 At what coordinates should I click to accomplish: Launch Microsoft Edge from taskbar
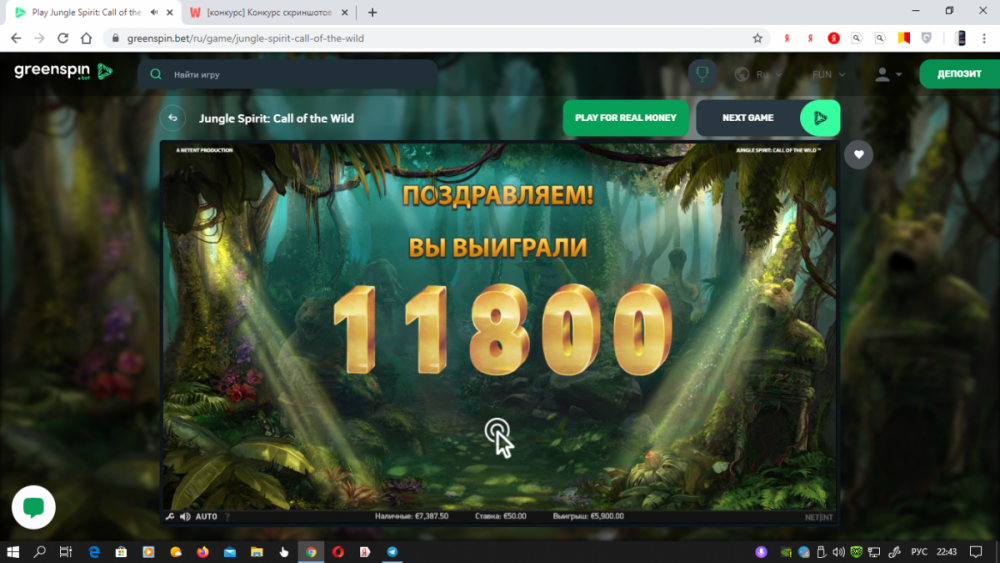tap(94, 552)
